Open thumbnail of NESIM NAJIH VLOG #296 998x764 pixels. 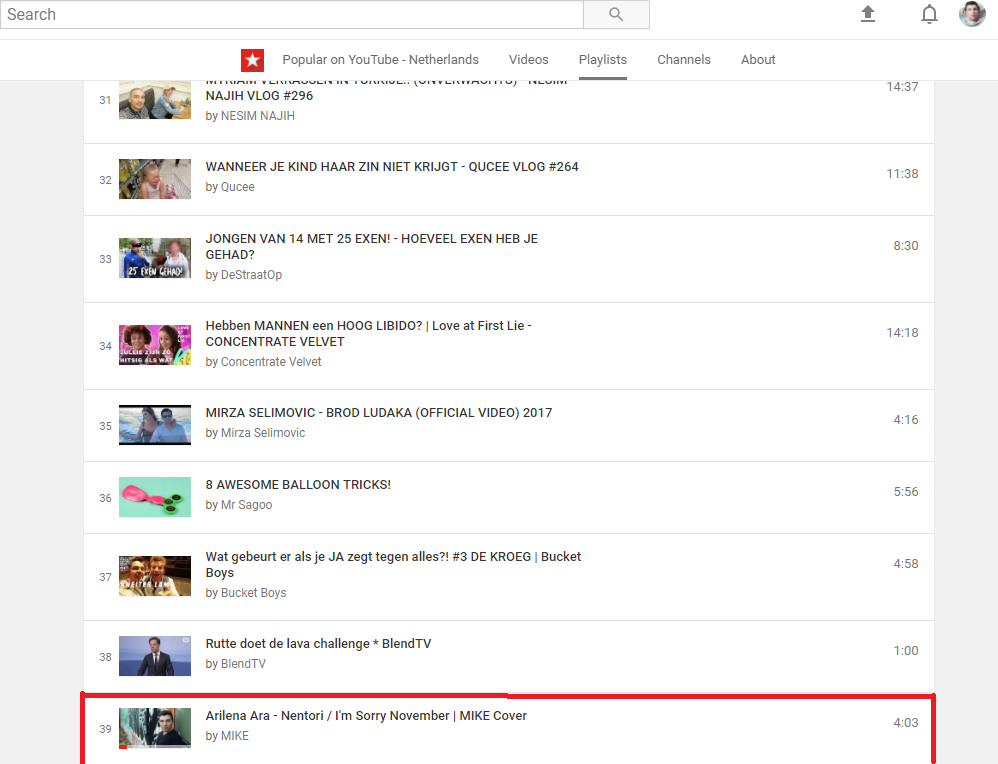[x=155, y=99]
